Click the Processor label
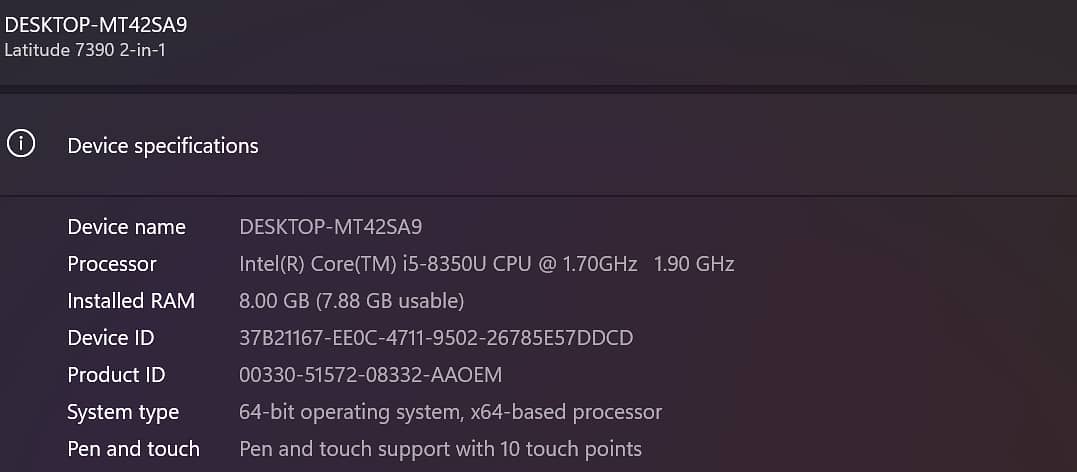Image resolution: width=1077 pixels, height=472 pixels. tap(112, 264)
